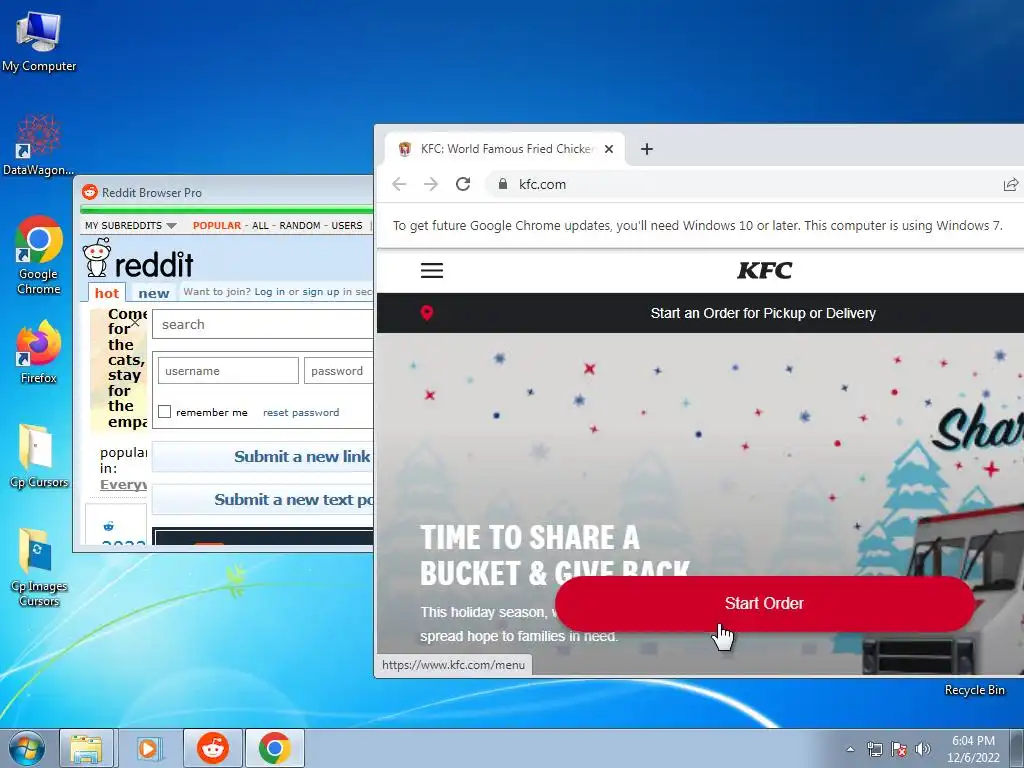Screen dimensions: 1024x768
Task: Open USERS link in Reddit bar
Action: tap(347, 225)
